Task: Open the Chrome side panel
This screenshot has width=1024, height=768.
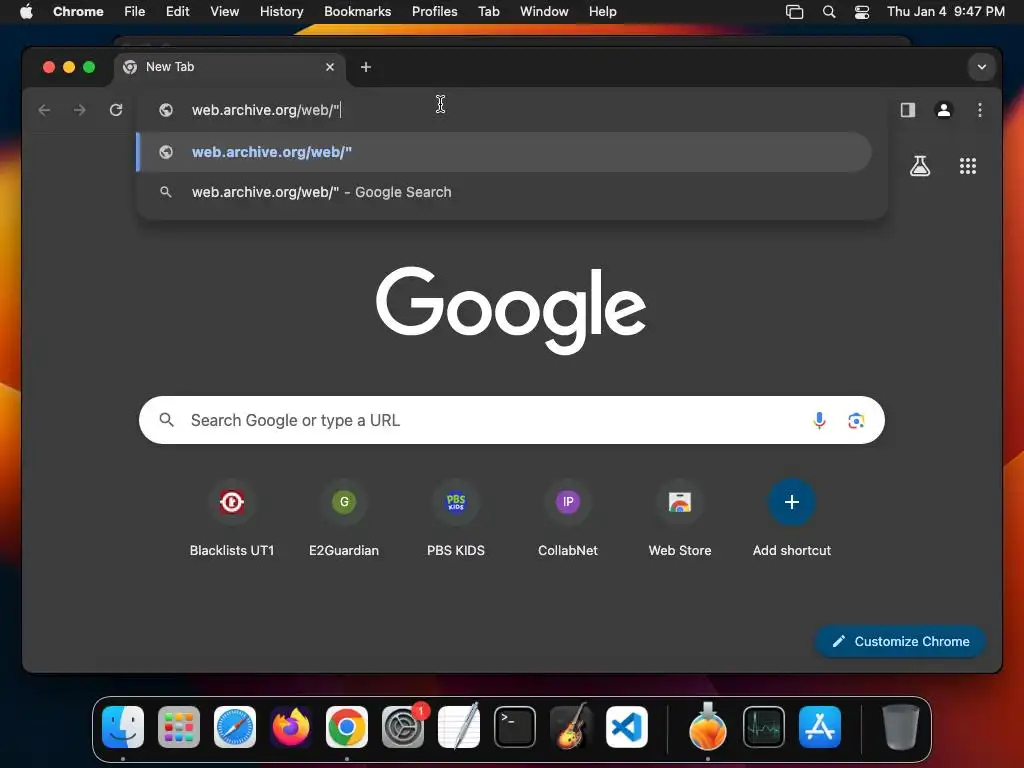Action: tap(908, 110)
